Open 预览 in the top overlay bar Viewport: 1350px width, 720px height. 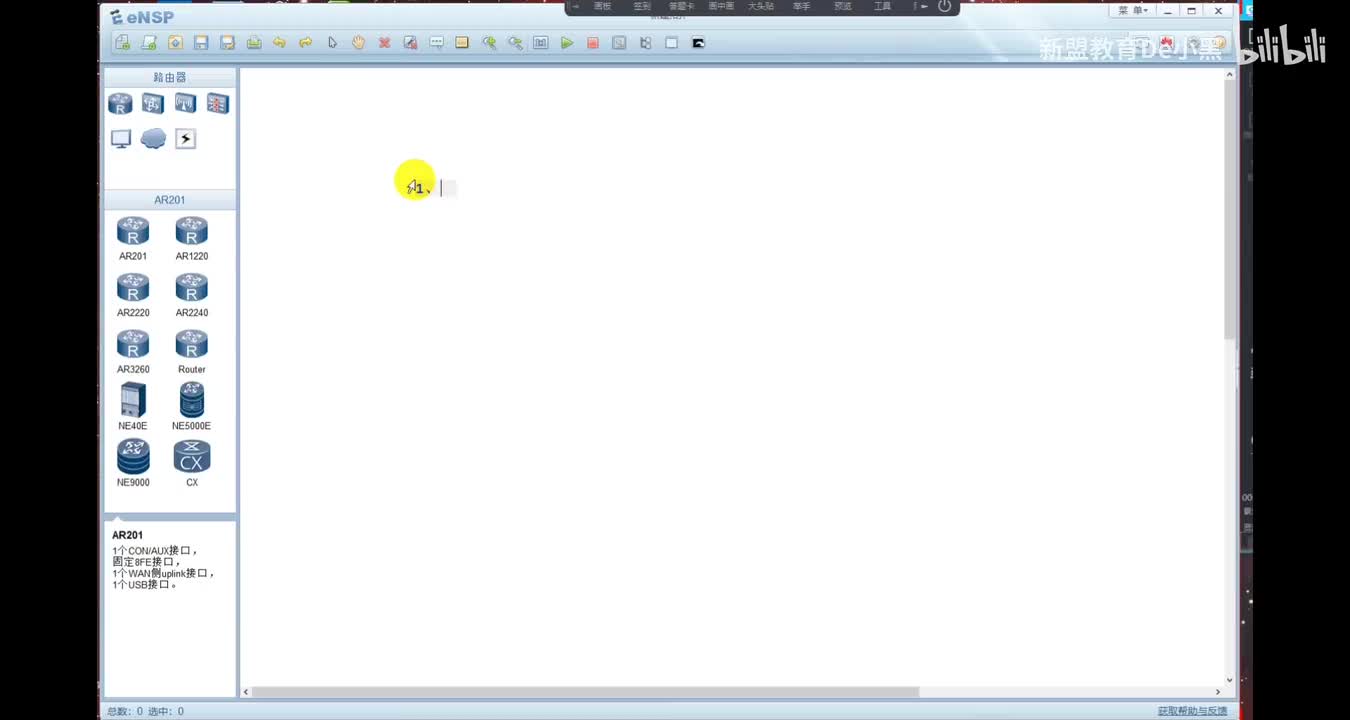pos(843,6)
